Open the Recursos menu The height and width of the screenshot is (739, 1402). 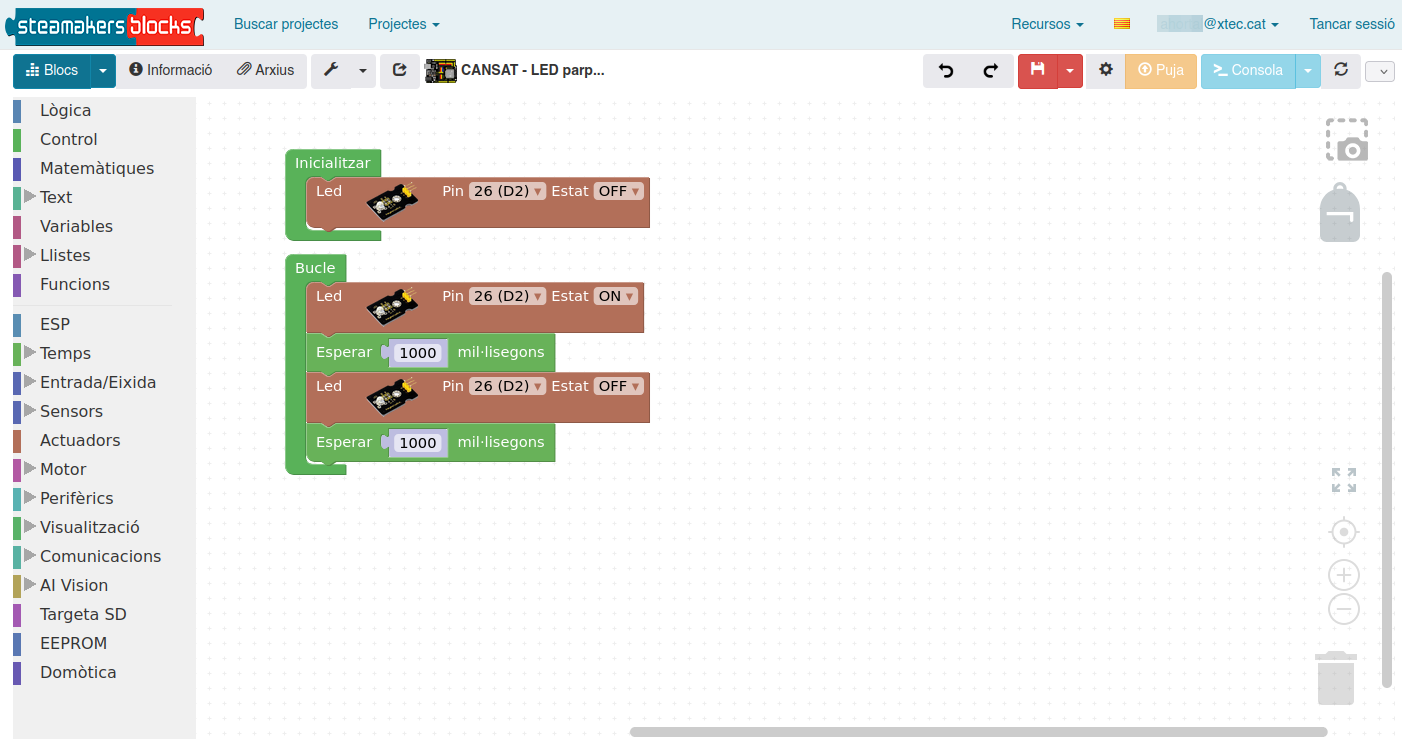pyautogui.click(x=1047, y=24)
